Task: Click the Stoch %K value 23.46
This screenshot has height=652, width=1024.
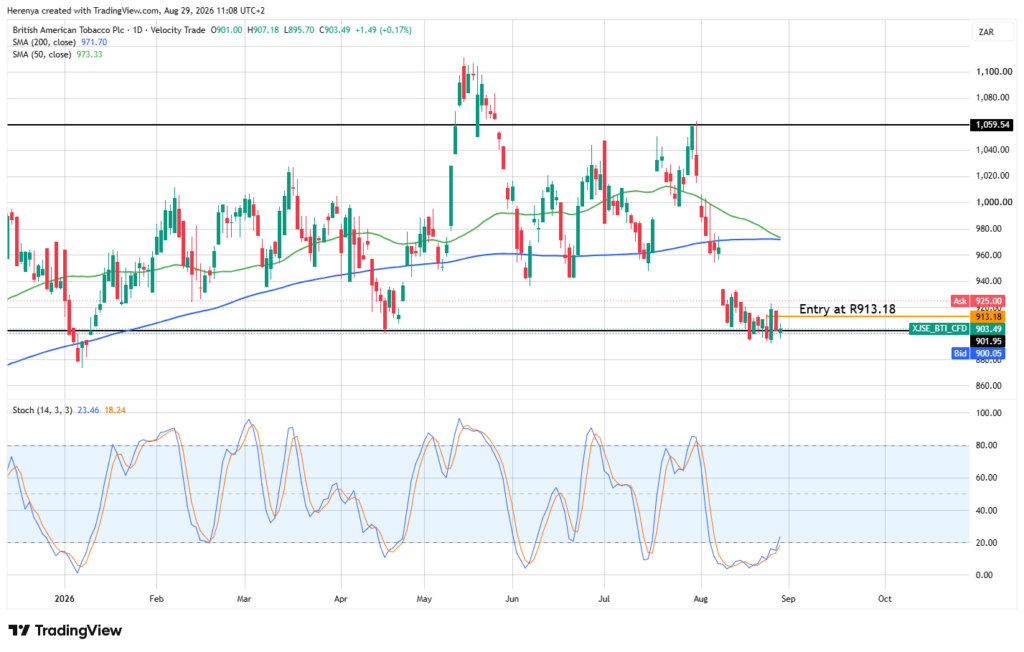Action: point(88,410)
